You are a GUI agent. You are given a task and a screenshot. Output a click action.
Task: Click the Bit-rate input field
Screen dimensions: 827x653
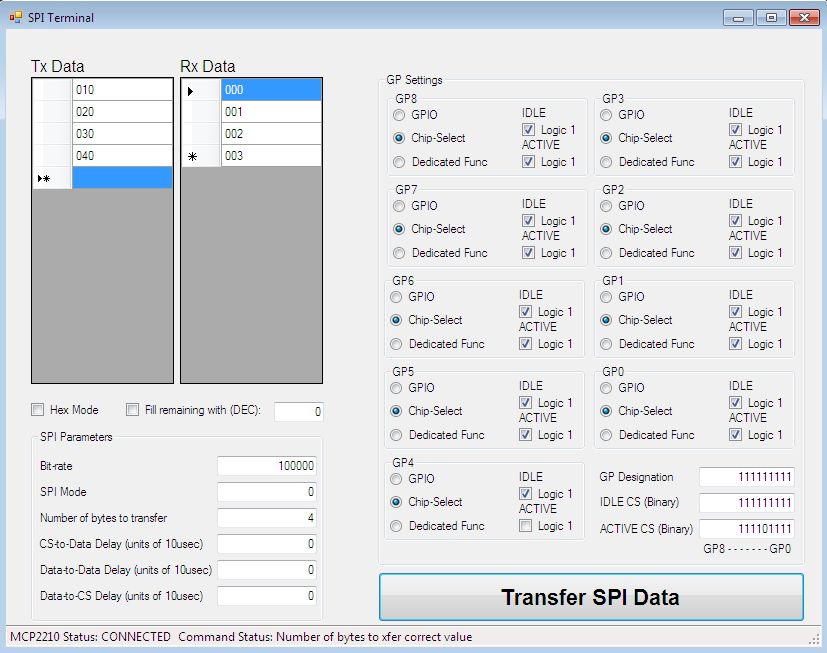[x=267, y=466]
